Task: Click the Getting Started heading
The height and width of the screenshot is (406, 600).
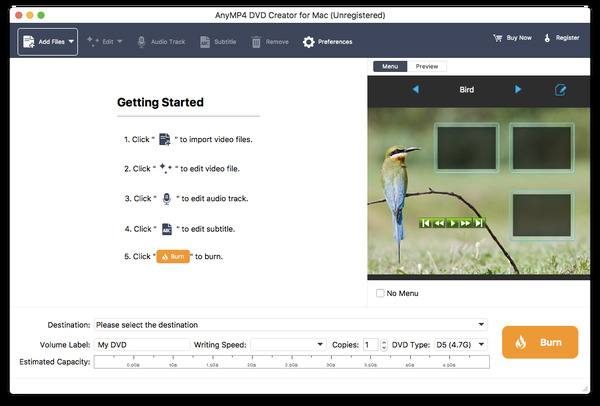Action: point(160,102)
